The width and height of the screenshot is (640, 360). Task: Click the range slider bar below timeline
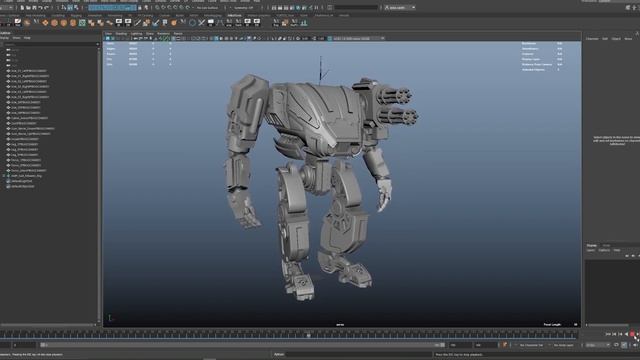(x=241, y=345)
